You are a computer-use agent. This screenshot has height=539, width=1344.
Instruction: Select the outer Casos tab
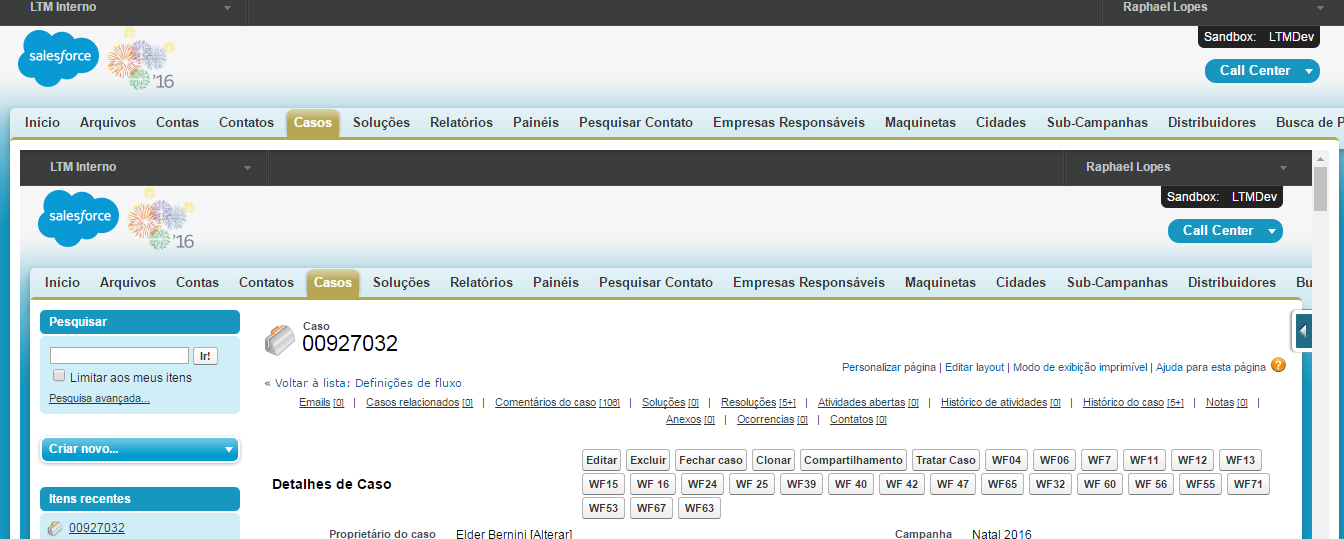pos(313,122)
